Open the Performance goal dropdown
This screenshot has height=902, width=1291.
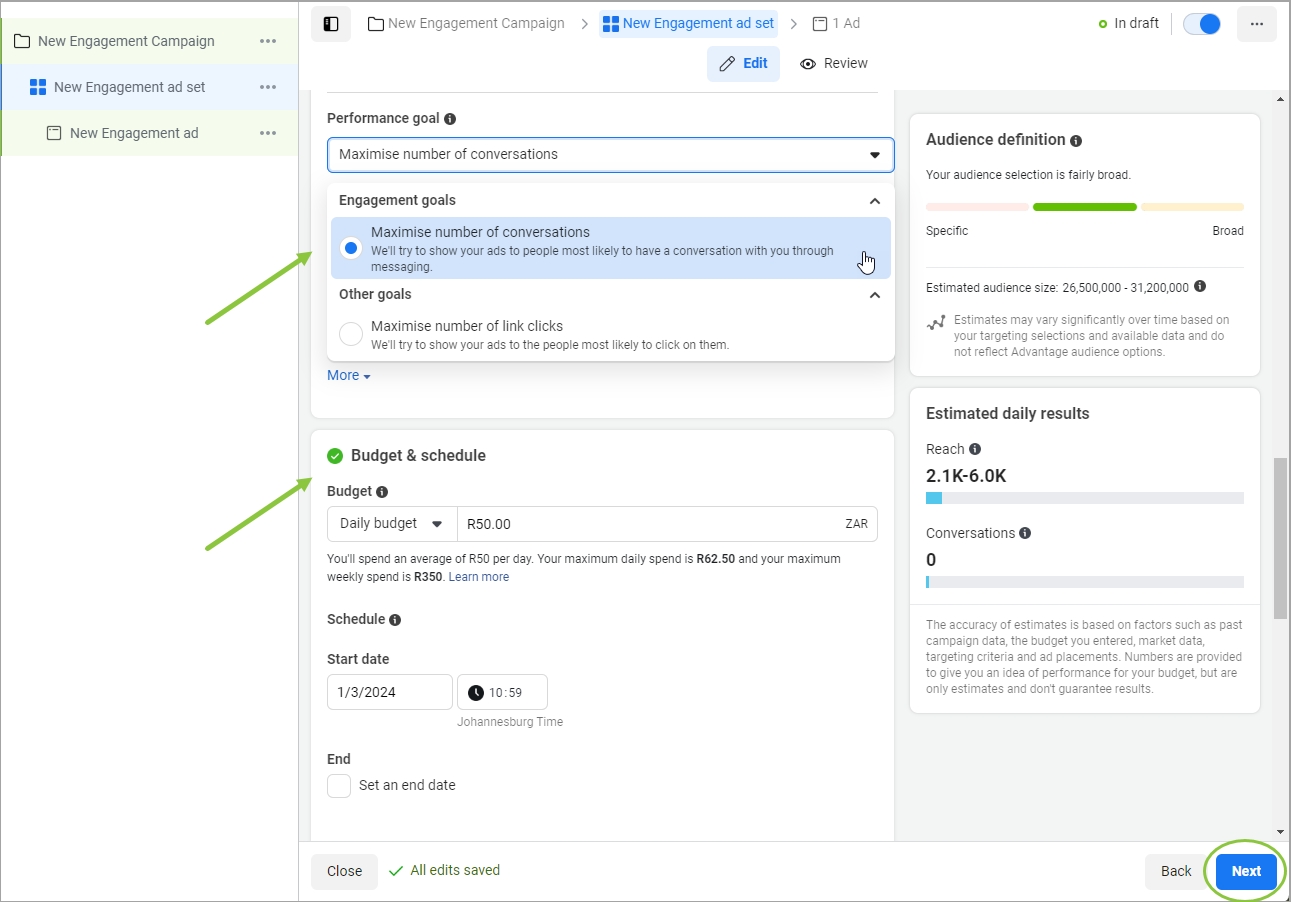click(610, 155)
